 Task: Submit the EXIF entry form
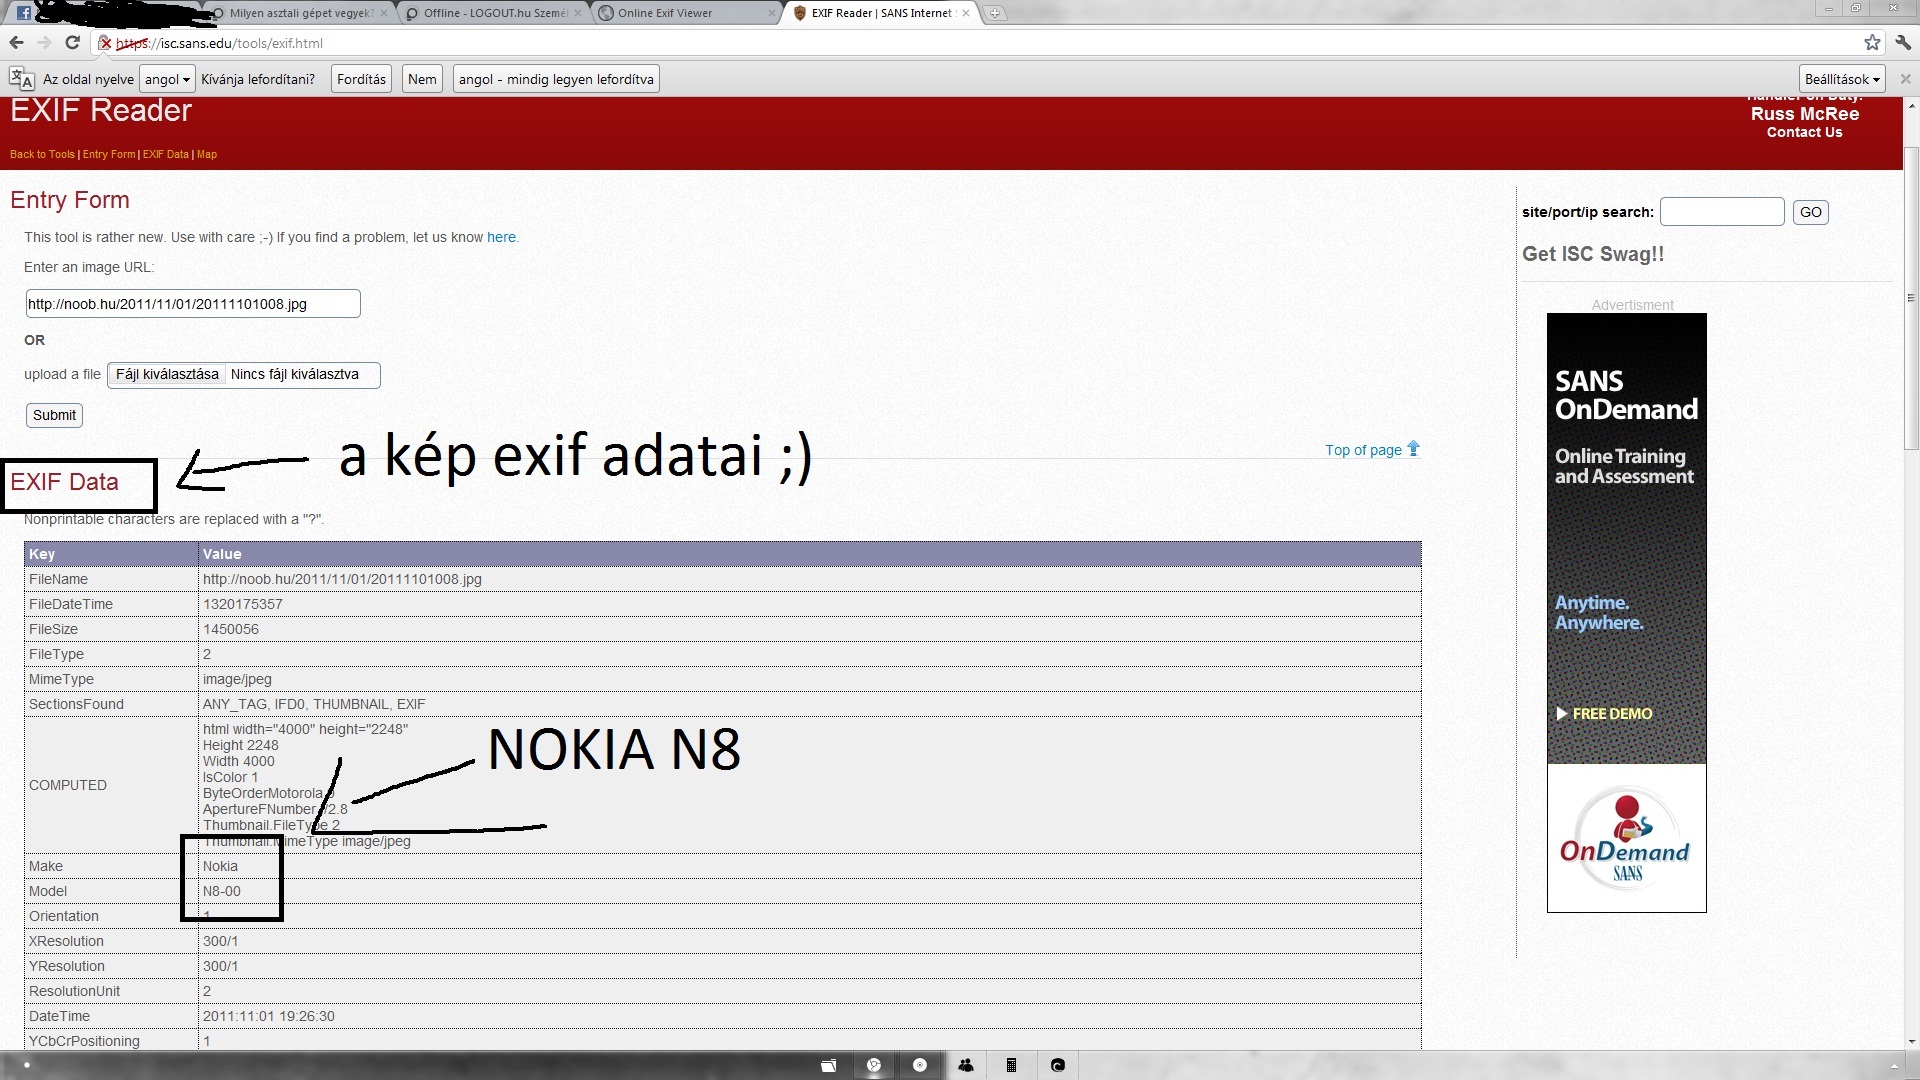[54, 415]
